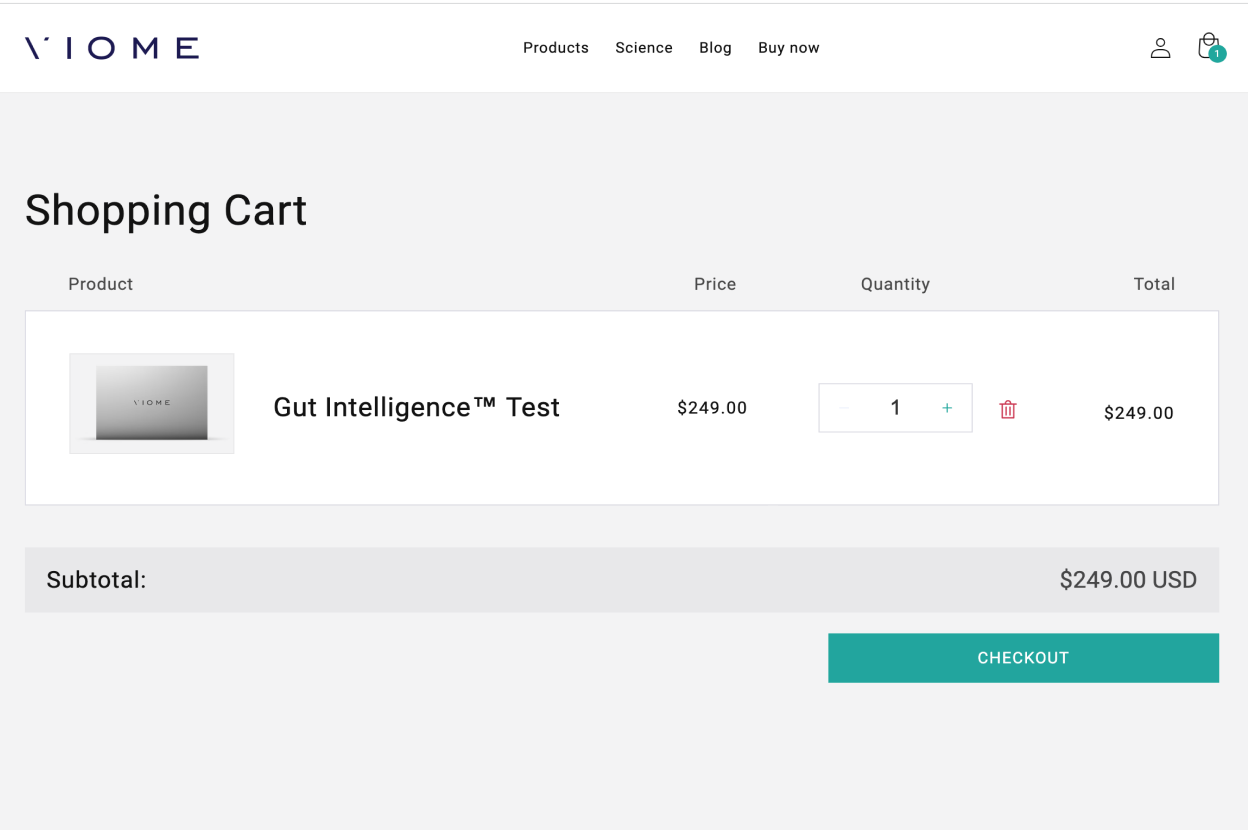1248x830 pixels.
Task: Open the user account icon
Action: 1160,48
